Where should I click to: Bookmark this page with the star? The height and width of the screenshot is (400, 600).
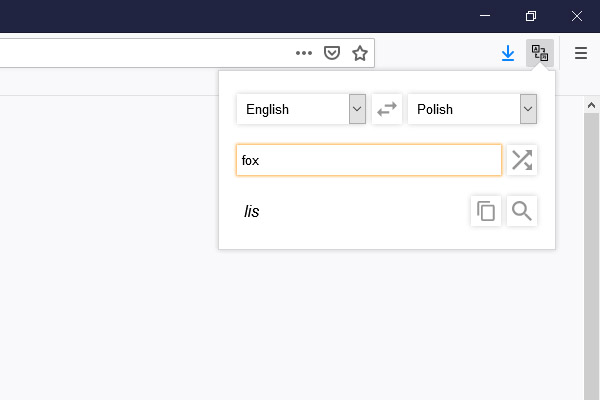click(360, 53)
